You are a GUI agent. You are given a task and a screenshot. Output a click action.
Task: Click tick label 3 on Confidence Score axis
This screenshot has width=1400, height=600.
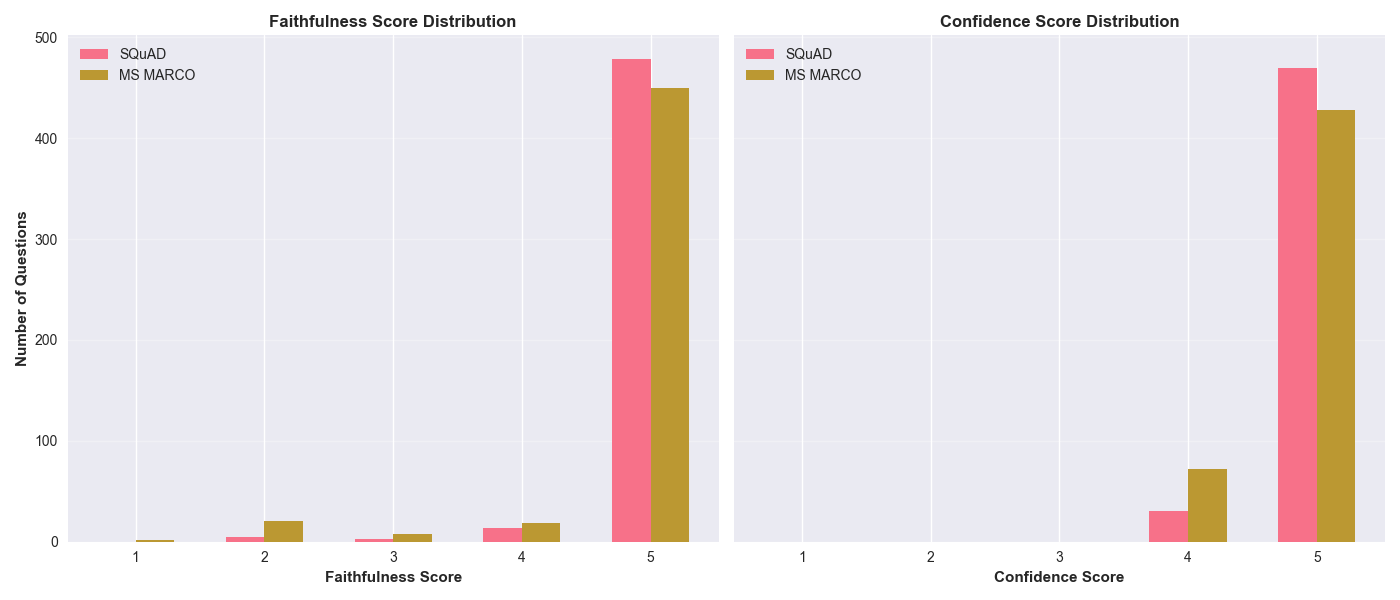pos(1060,556)
